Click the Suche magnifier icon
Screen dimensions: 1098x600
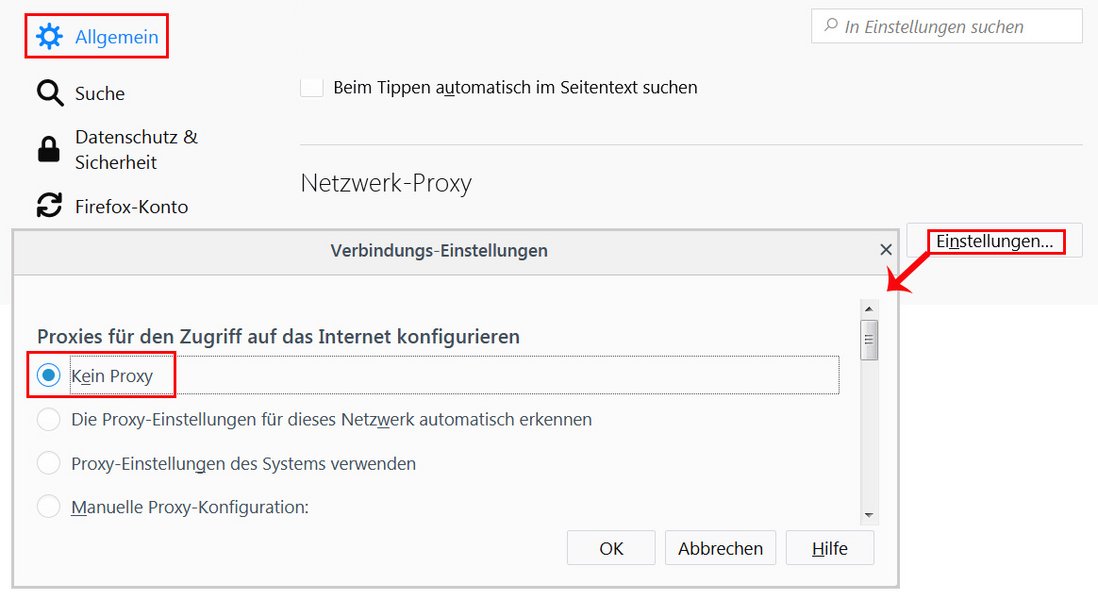point(49,93)
